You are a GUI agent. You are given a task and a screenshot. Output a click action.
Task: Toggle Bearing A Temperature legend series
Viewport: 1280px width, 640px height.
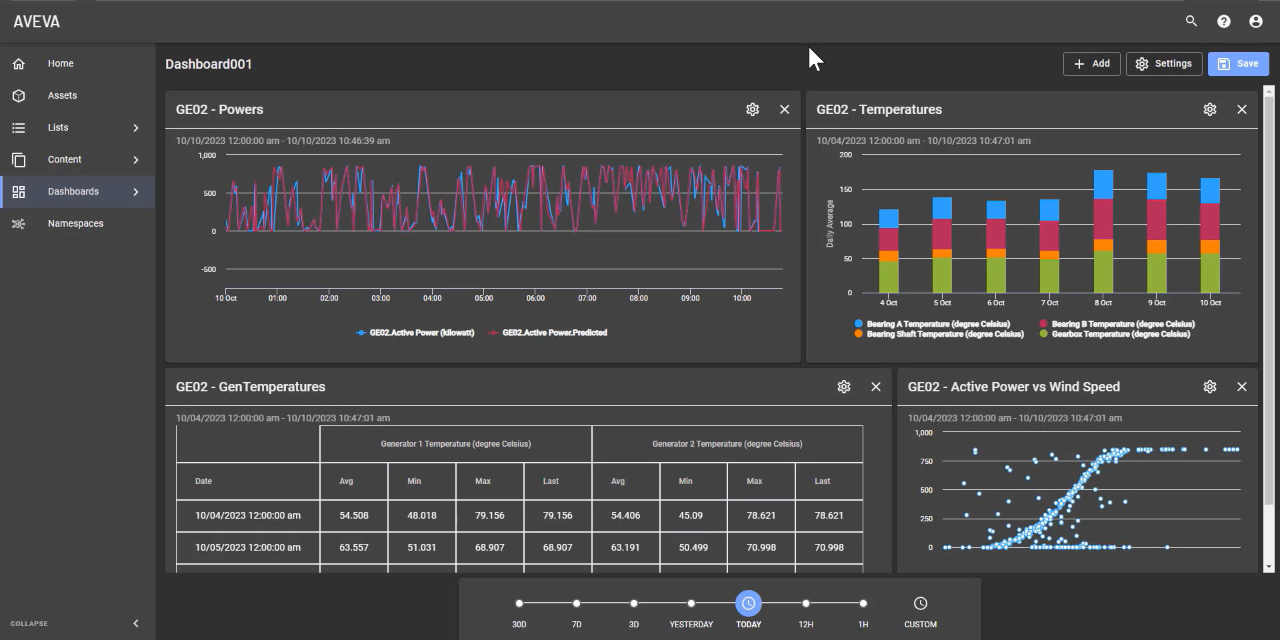932,324
